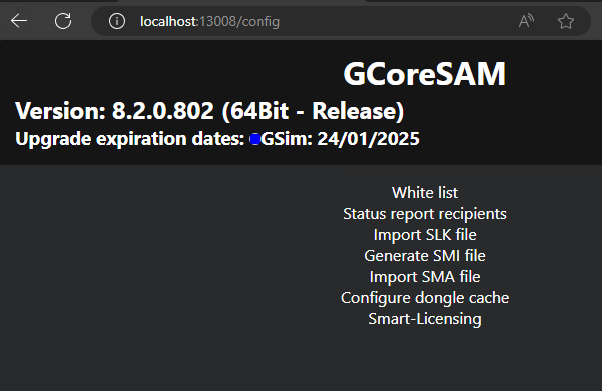
Task: Choose Generate SMI file
Action: coord(425,256)
